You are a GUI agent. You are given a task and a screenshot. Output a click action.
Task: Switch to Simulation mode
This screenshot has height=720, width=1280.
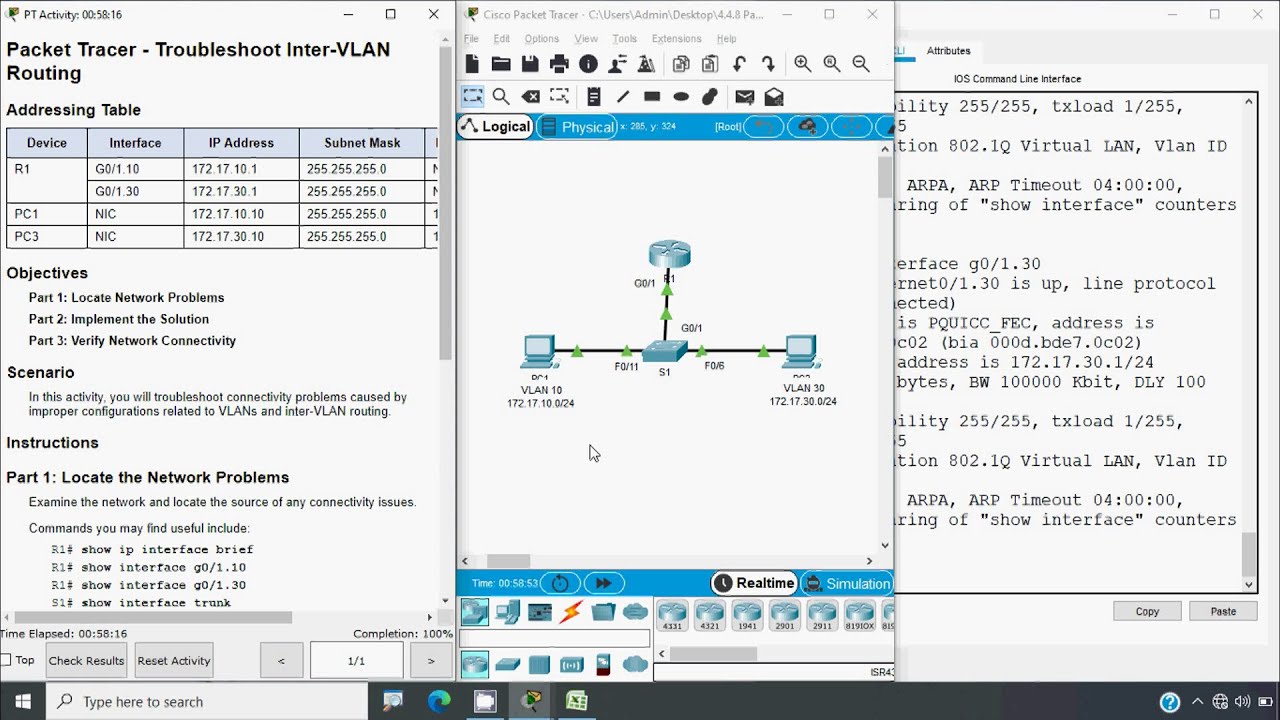(846, 583)
